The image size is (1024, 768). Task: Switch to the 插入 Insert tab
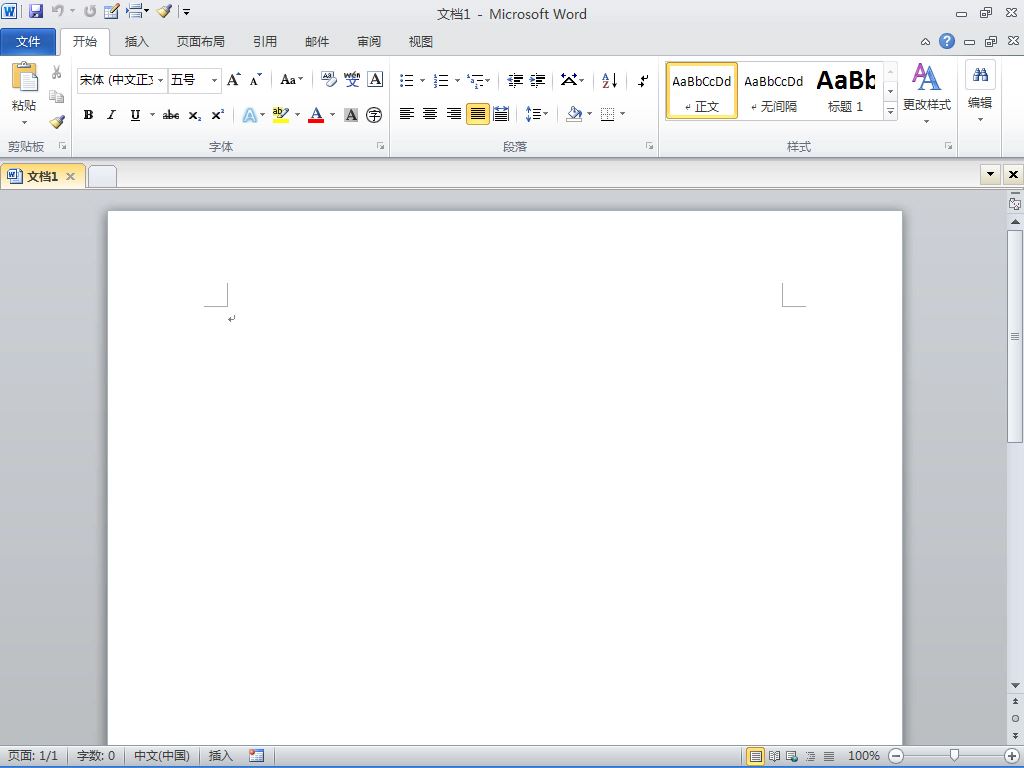point(136,42)
